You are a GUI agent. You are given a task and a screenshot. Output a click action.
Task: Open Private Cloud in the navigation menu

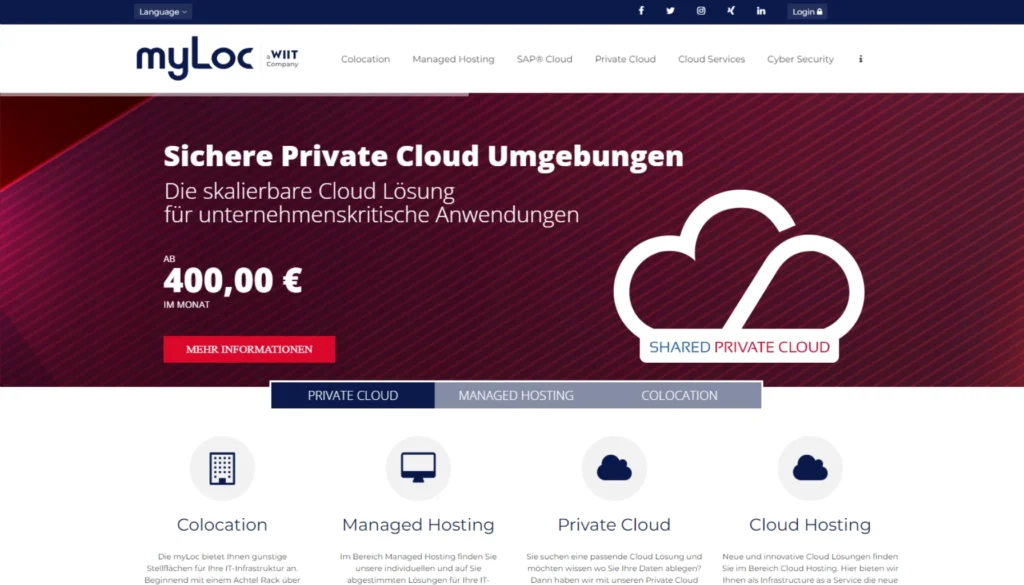click(625, 59)
